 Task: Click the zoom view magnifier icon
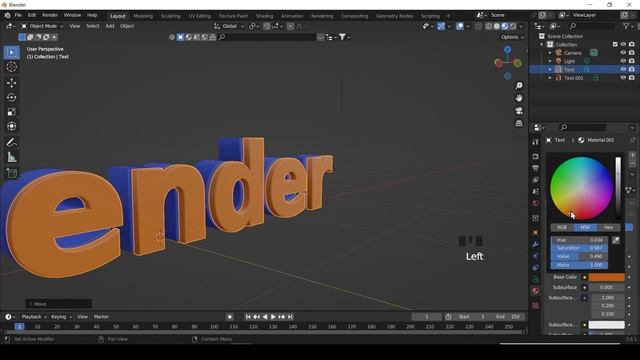click(519, 86)
